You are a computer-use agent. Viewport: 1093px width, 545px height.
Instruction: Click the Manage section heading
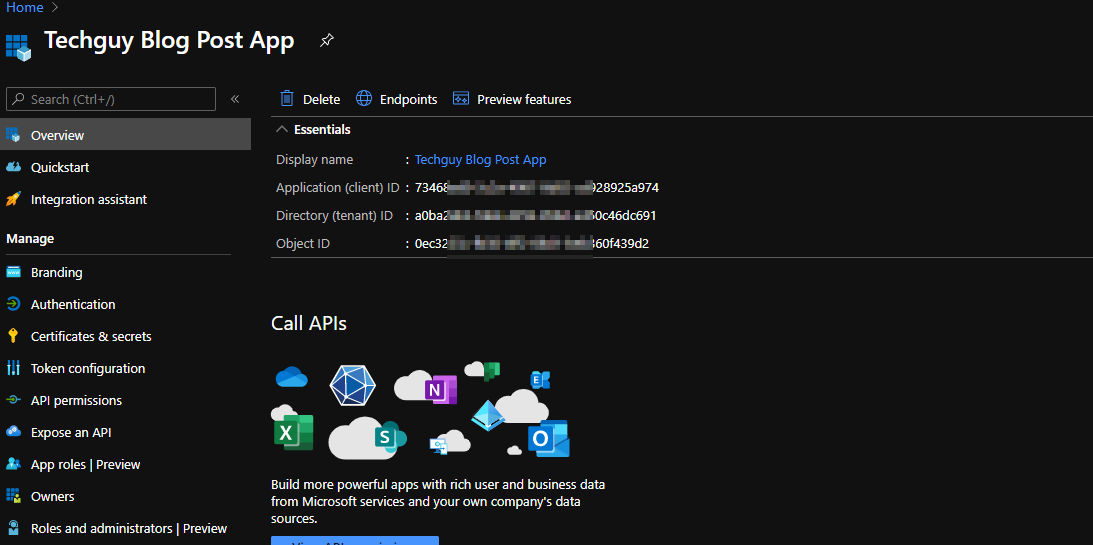tap(30, 239)
